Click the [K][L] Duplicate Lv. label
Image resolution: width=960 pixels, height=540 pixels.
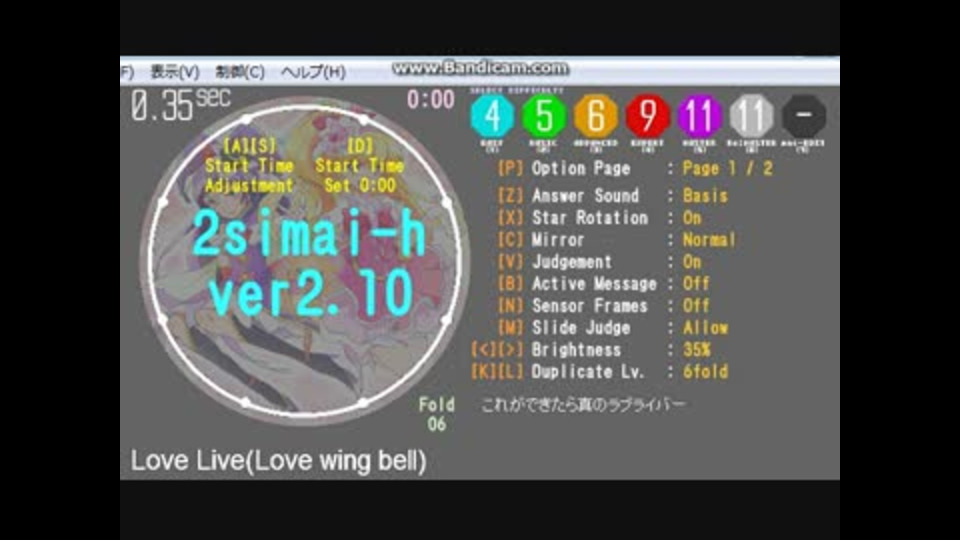[557, 372]
